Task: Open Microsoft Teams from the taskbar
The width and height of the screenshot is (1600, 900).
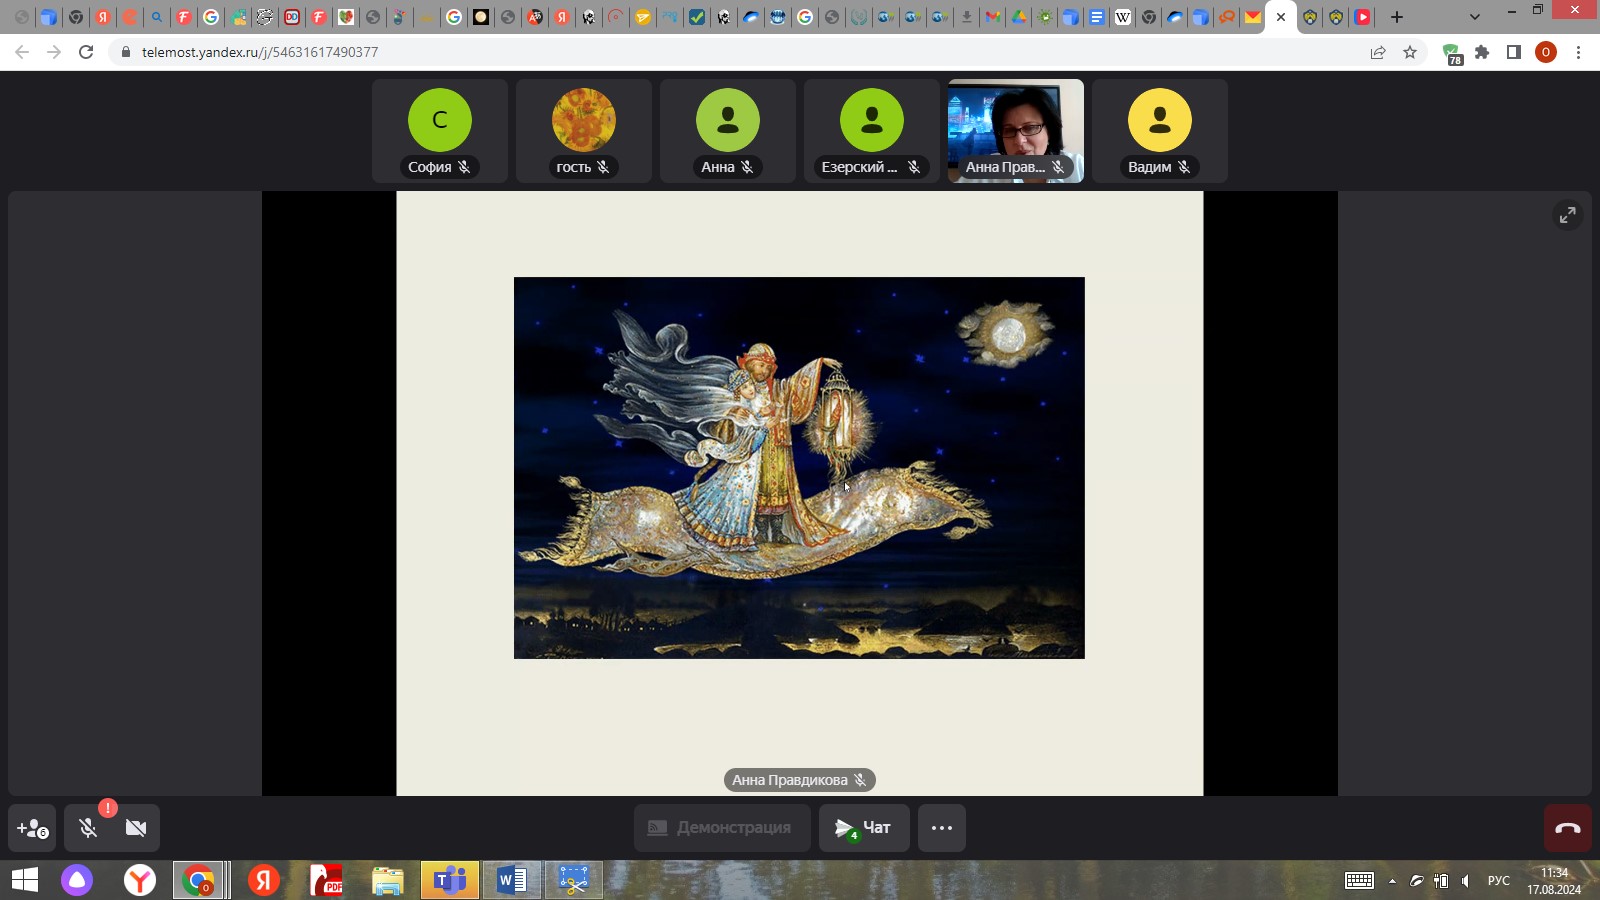Action: [x=450, y=880]
